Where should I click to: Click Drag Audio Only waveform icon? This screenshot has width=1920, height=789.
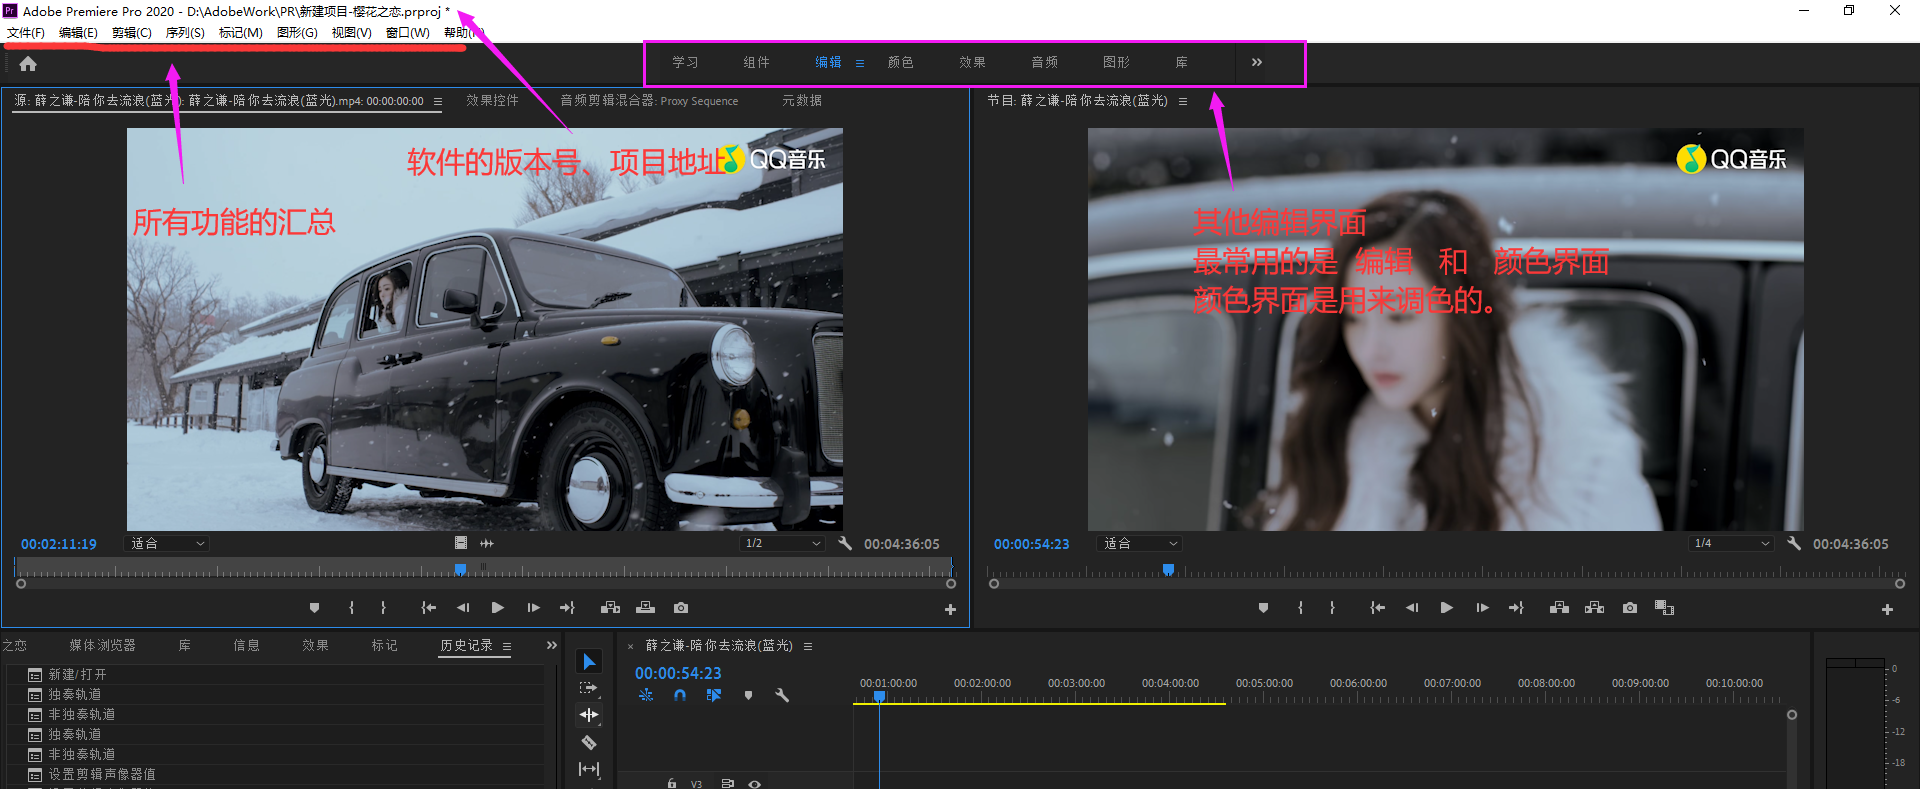[x=487, y=543]
